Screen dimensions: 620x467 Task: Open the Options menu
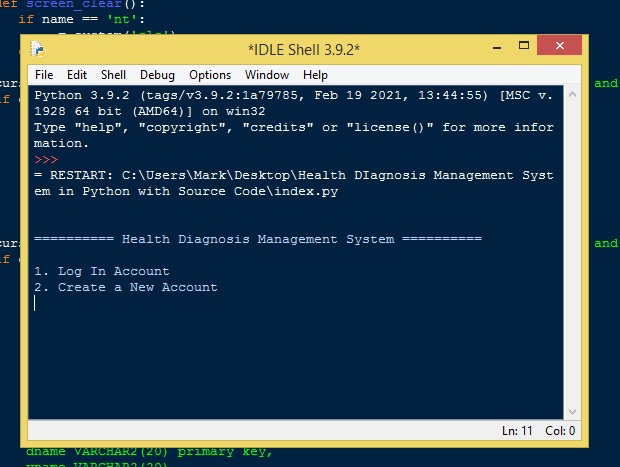pyautogui.click(x=210, y=75)
